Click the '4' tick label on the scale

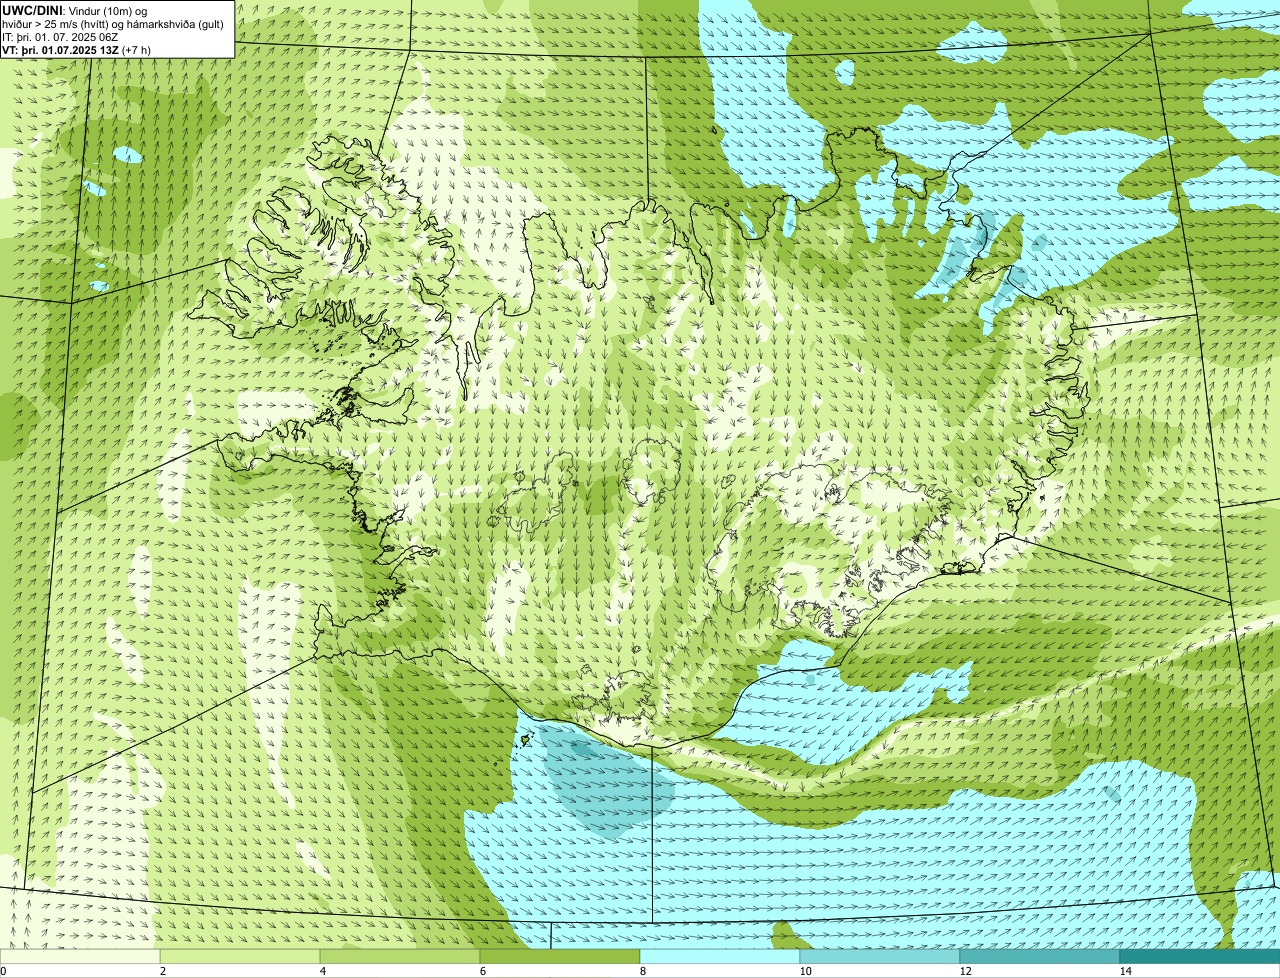[323, 971]
